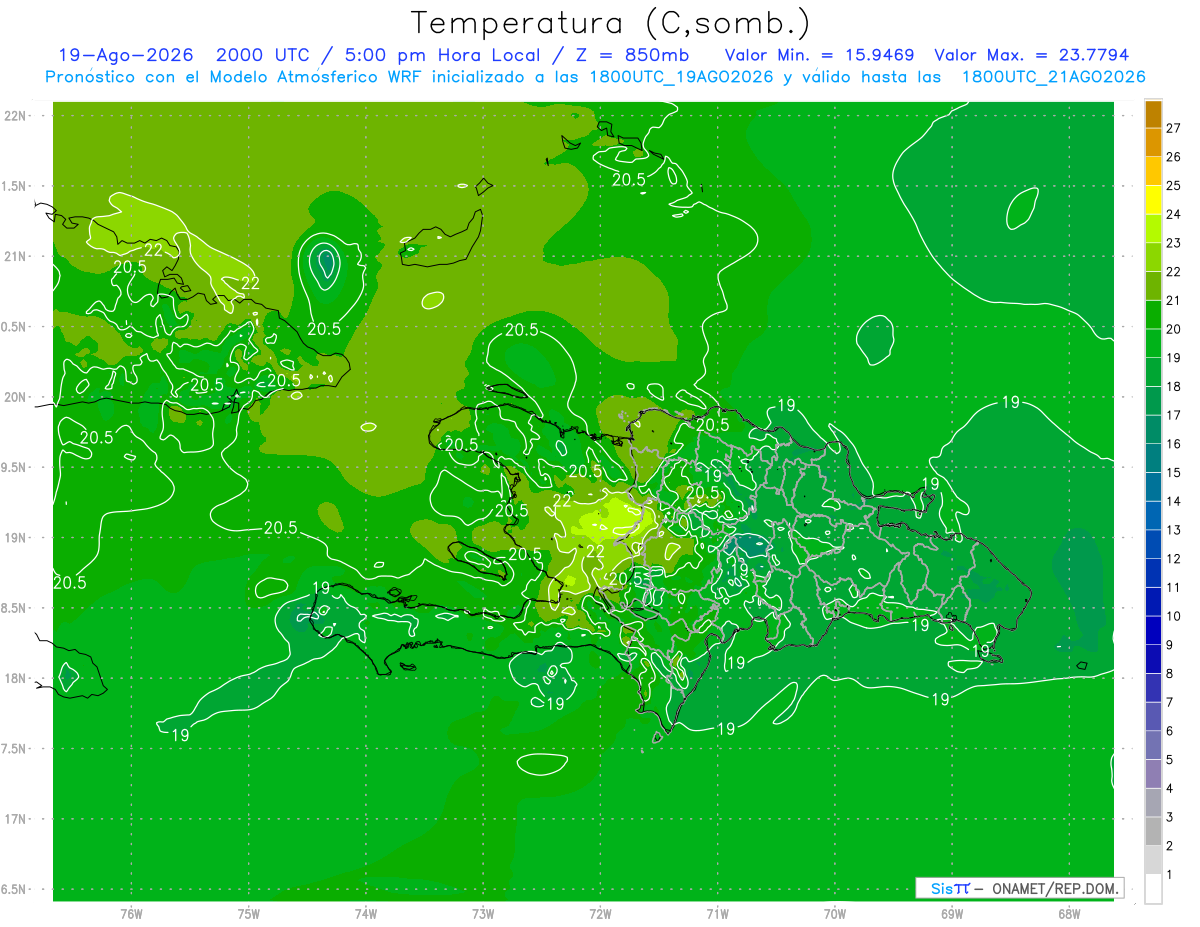Click the colorbar label "3"
This screenshot has height=927, width=1200.
pos(1170,818)
